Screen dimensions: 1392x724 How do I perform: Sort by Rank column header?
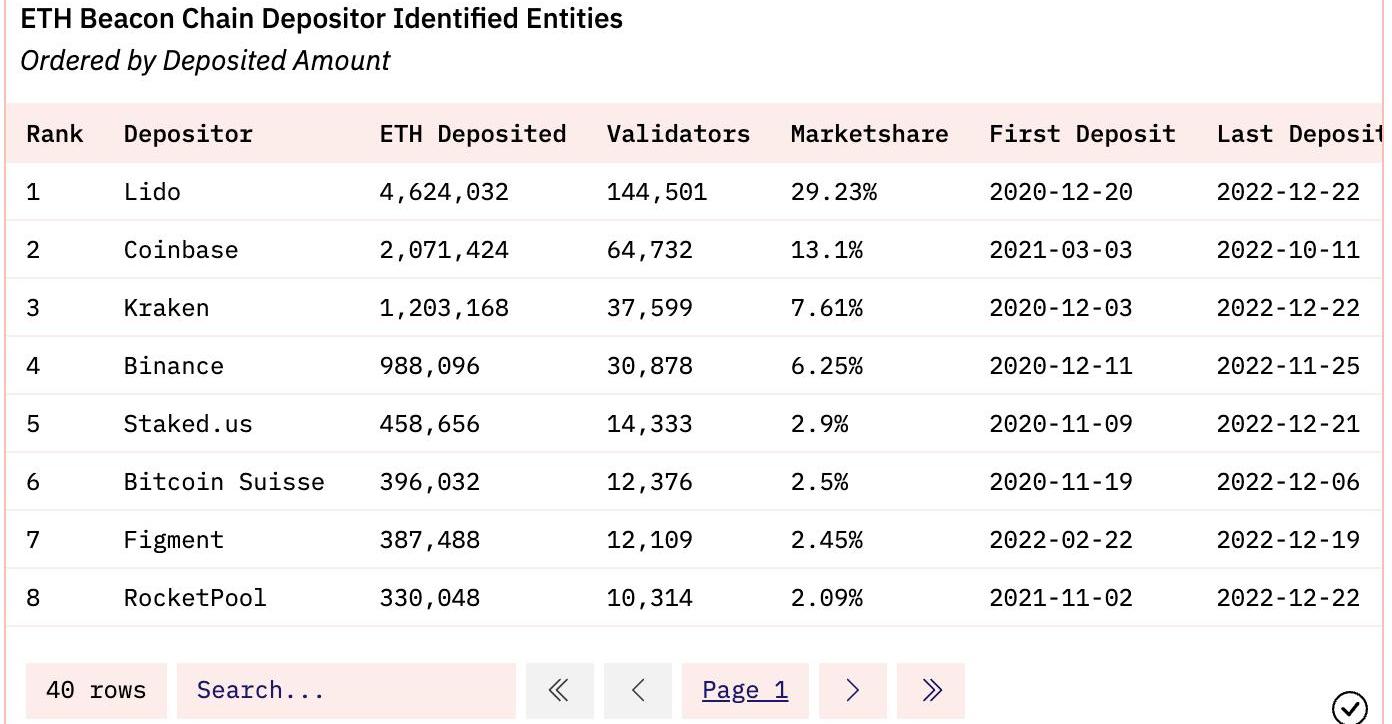click(55, 134)
